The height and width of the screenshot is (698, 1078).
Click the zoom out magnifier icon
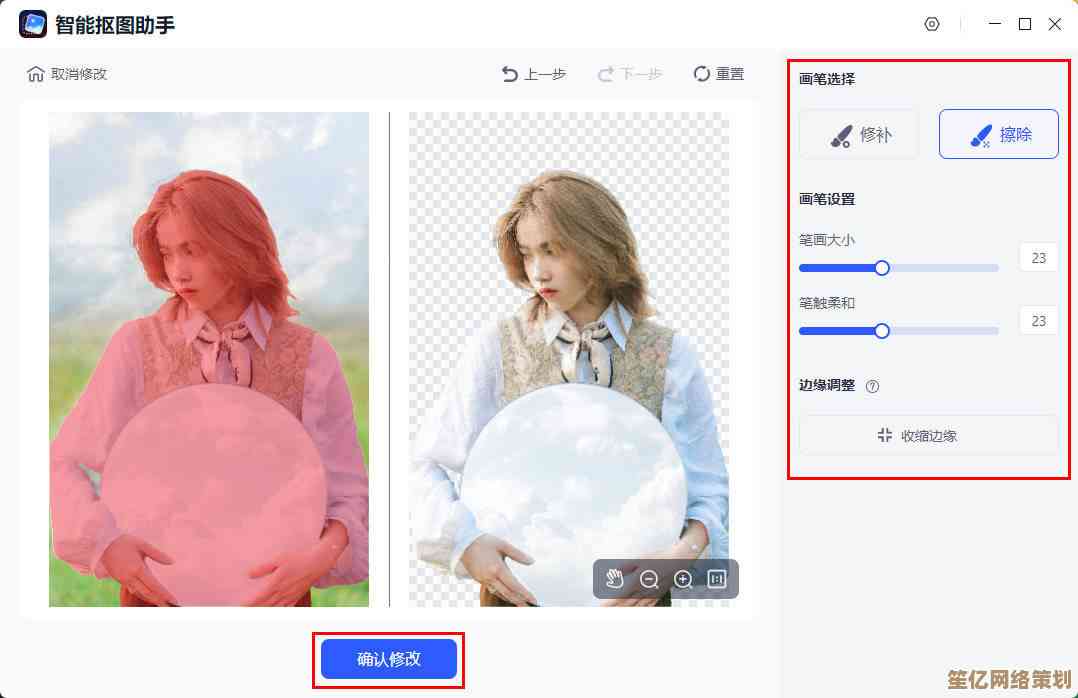click(x=649, y=579)
